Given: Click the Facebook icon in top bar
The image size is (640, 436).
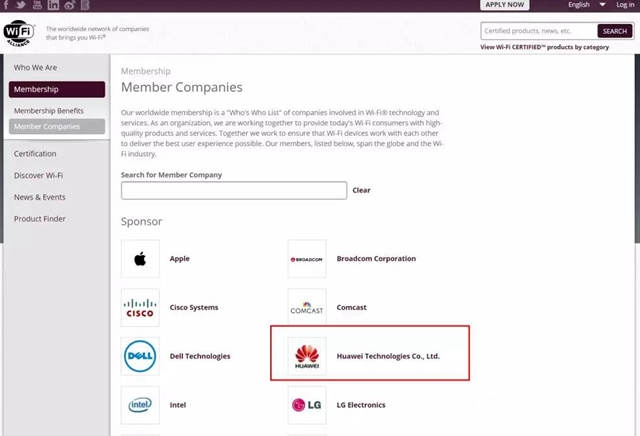Looking at the screenshot, I should pyautogui.click(x=6, y=5).
